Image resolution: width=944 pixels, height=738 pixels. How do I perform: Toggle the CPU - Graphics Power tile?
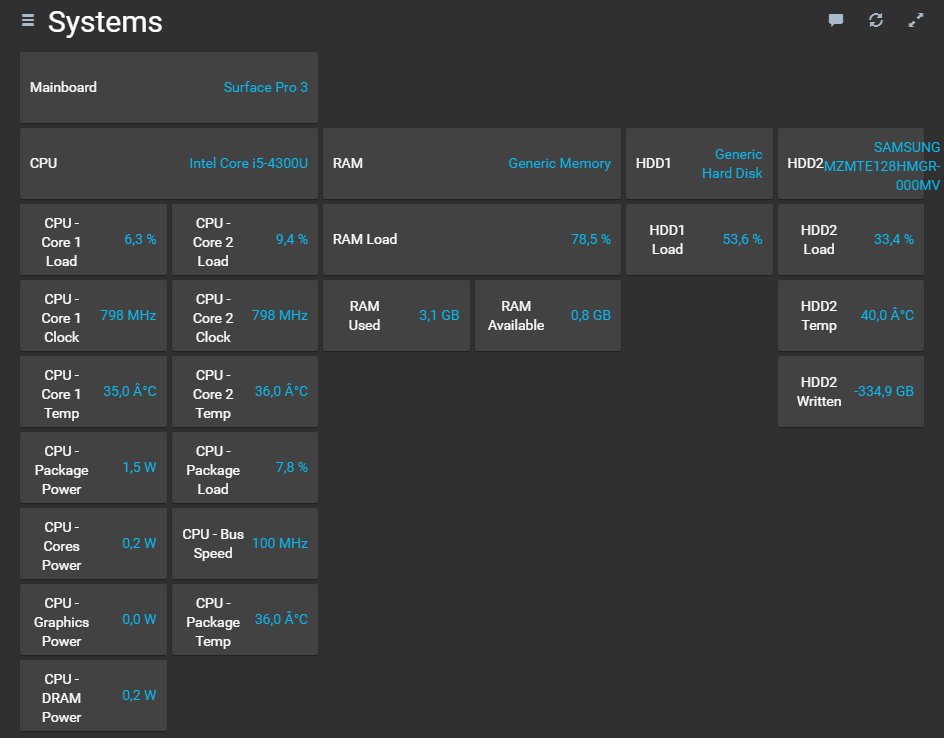pyautogui.click(x=93, y=619)
